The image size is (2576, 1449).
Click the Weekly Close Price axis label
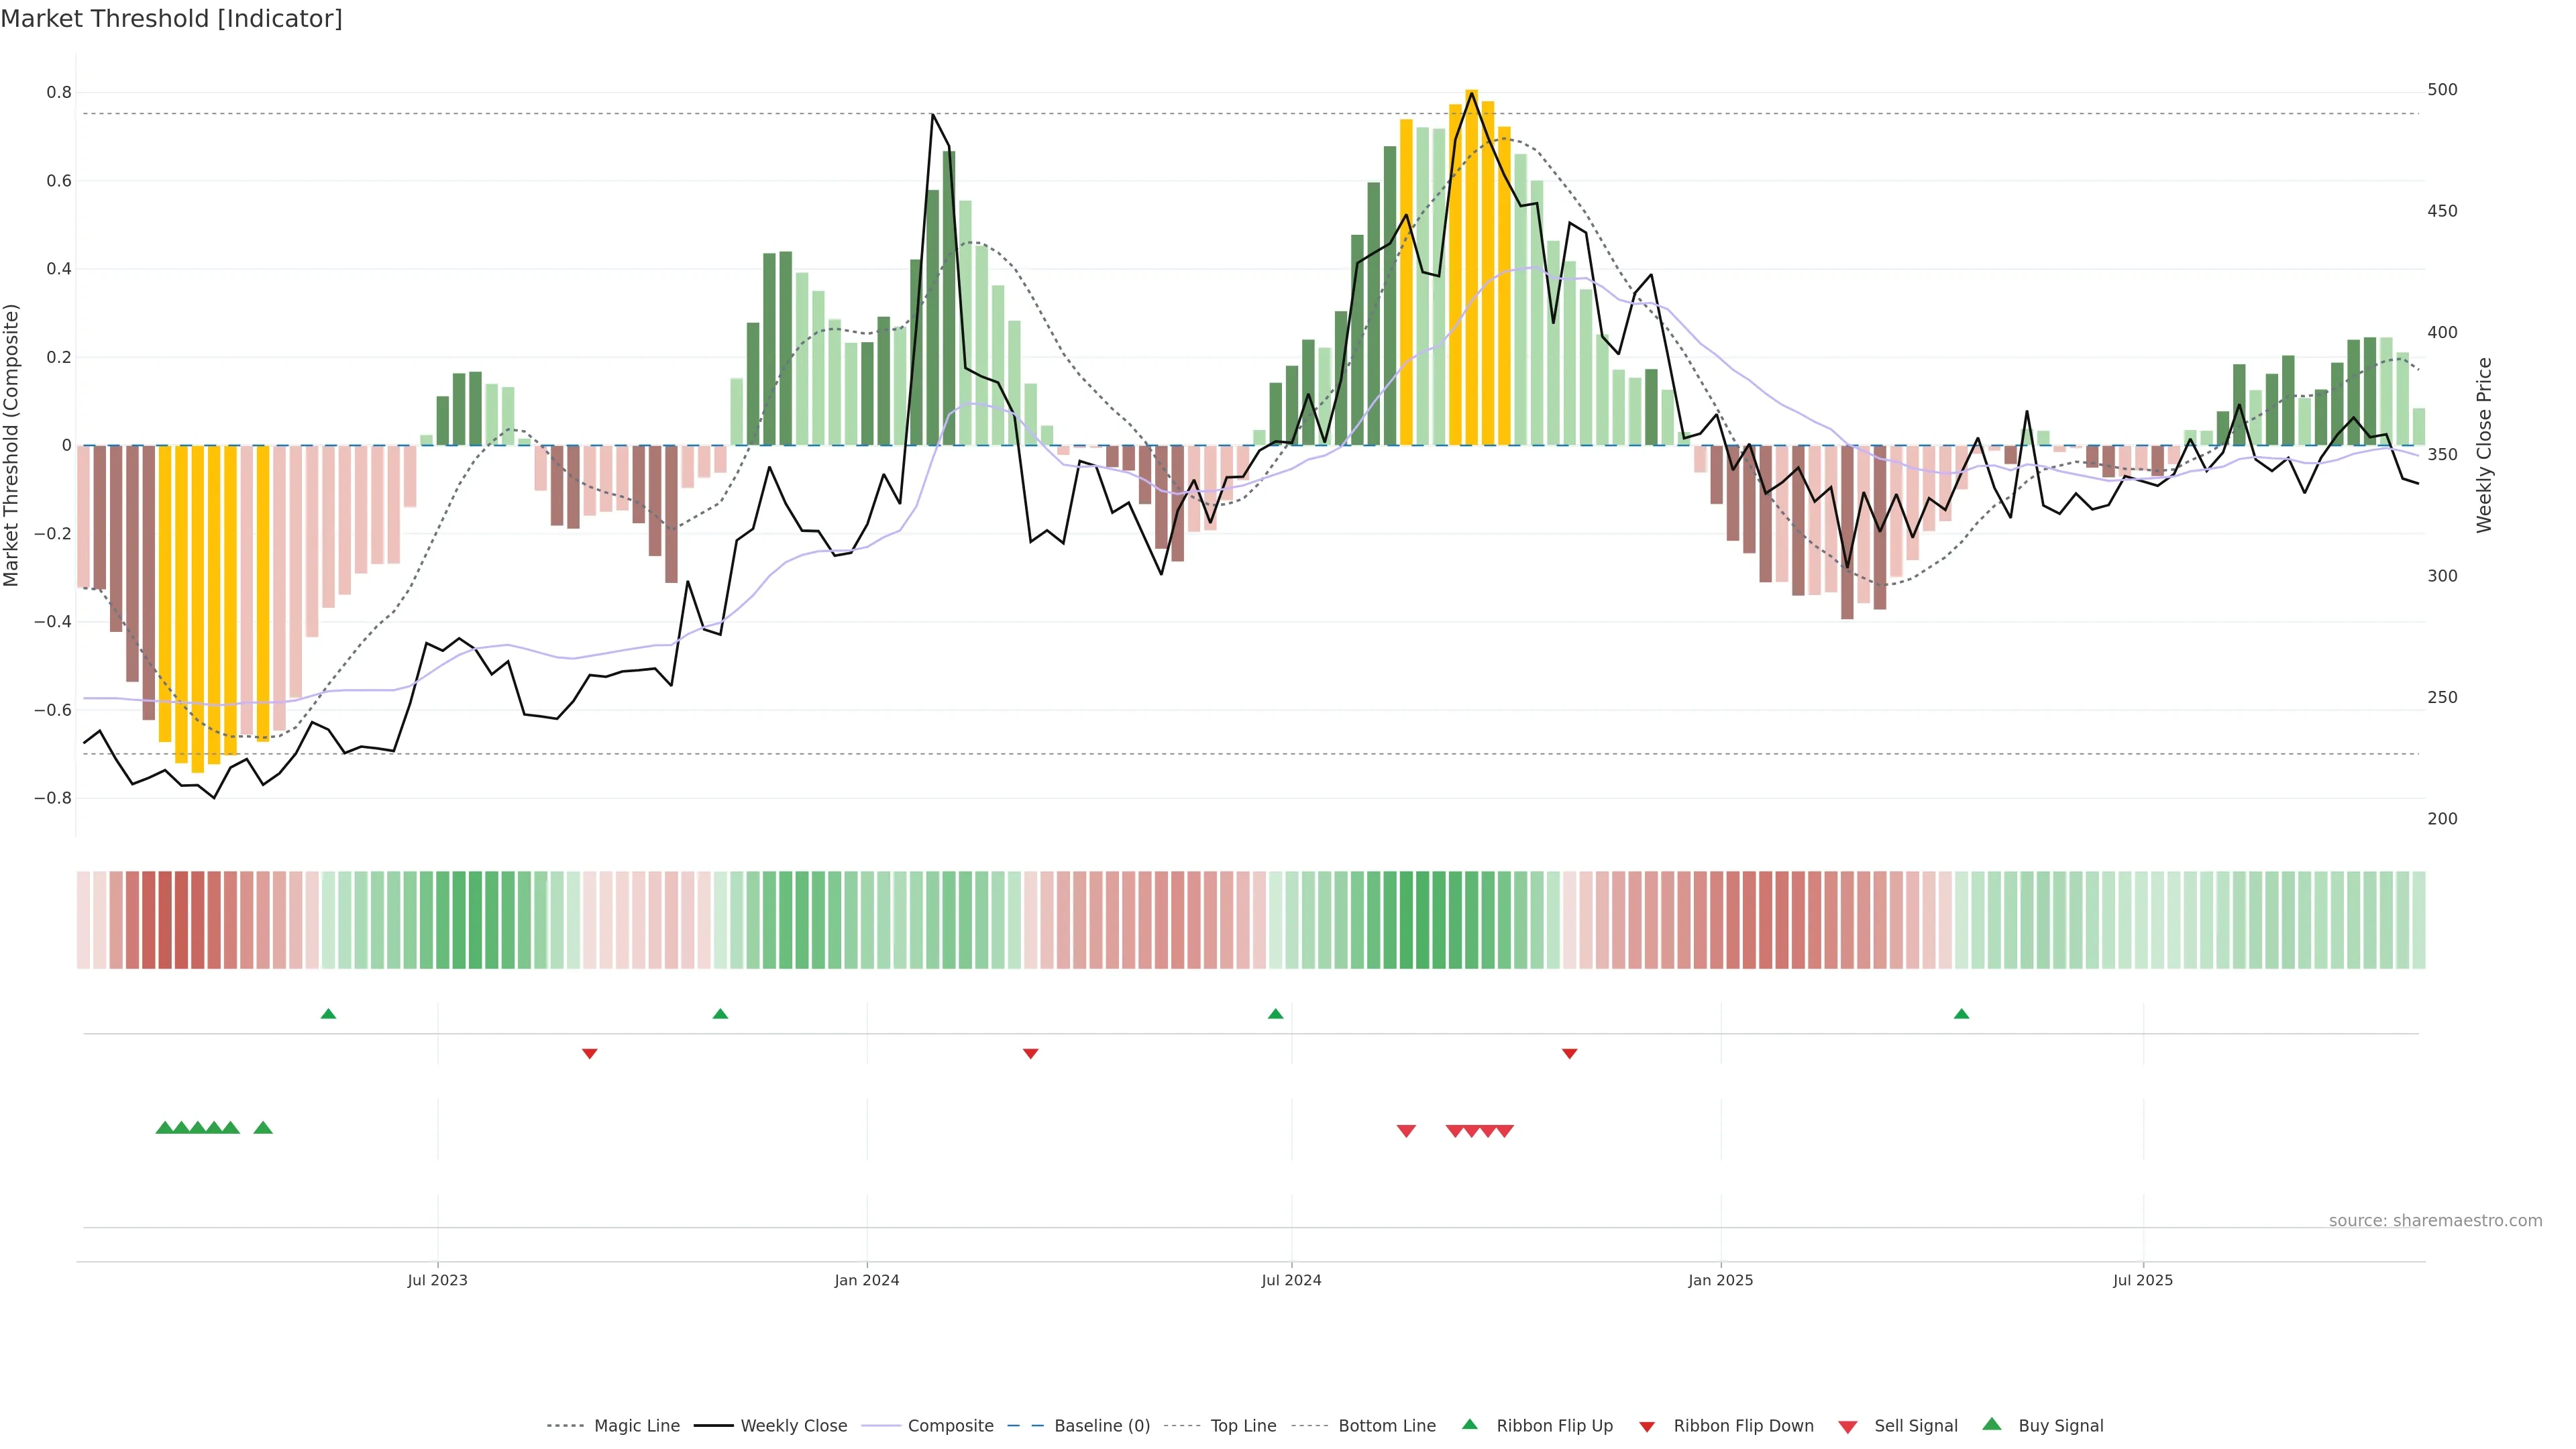pyautogui.click(x=2484, y=445)
